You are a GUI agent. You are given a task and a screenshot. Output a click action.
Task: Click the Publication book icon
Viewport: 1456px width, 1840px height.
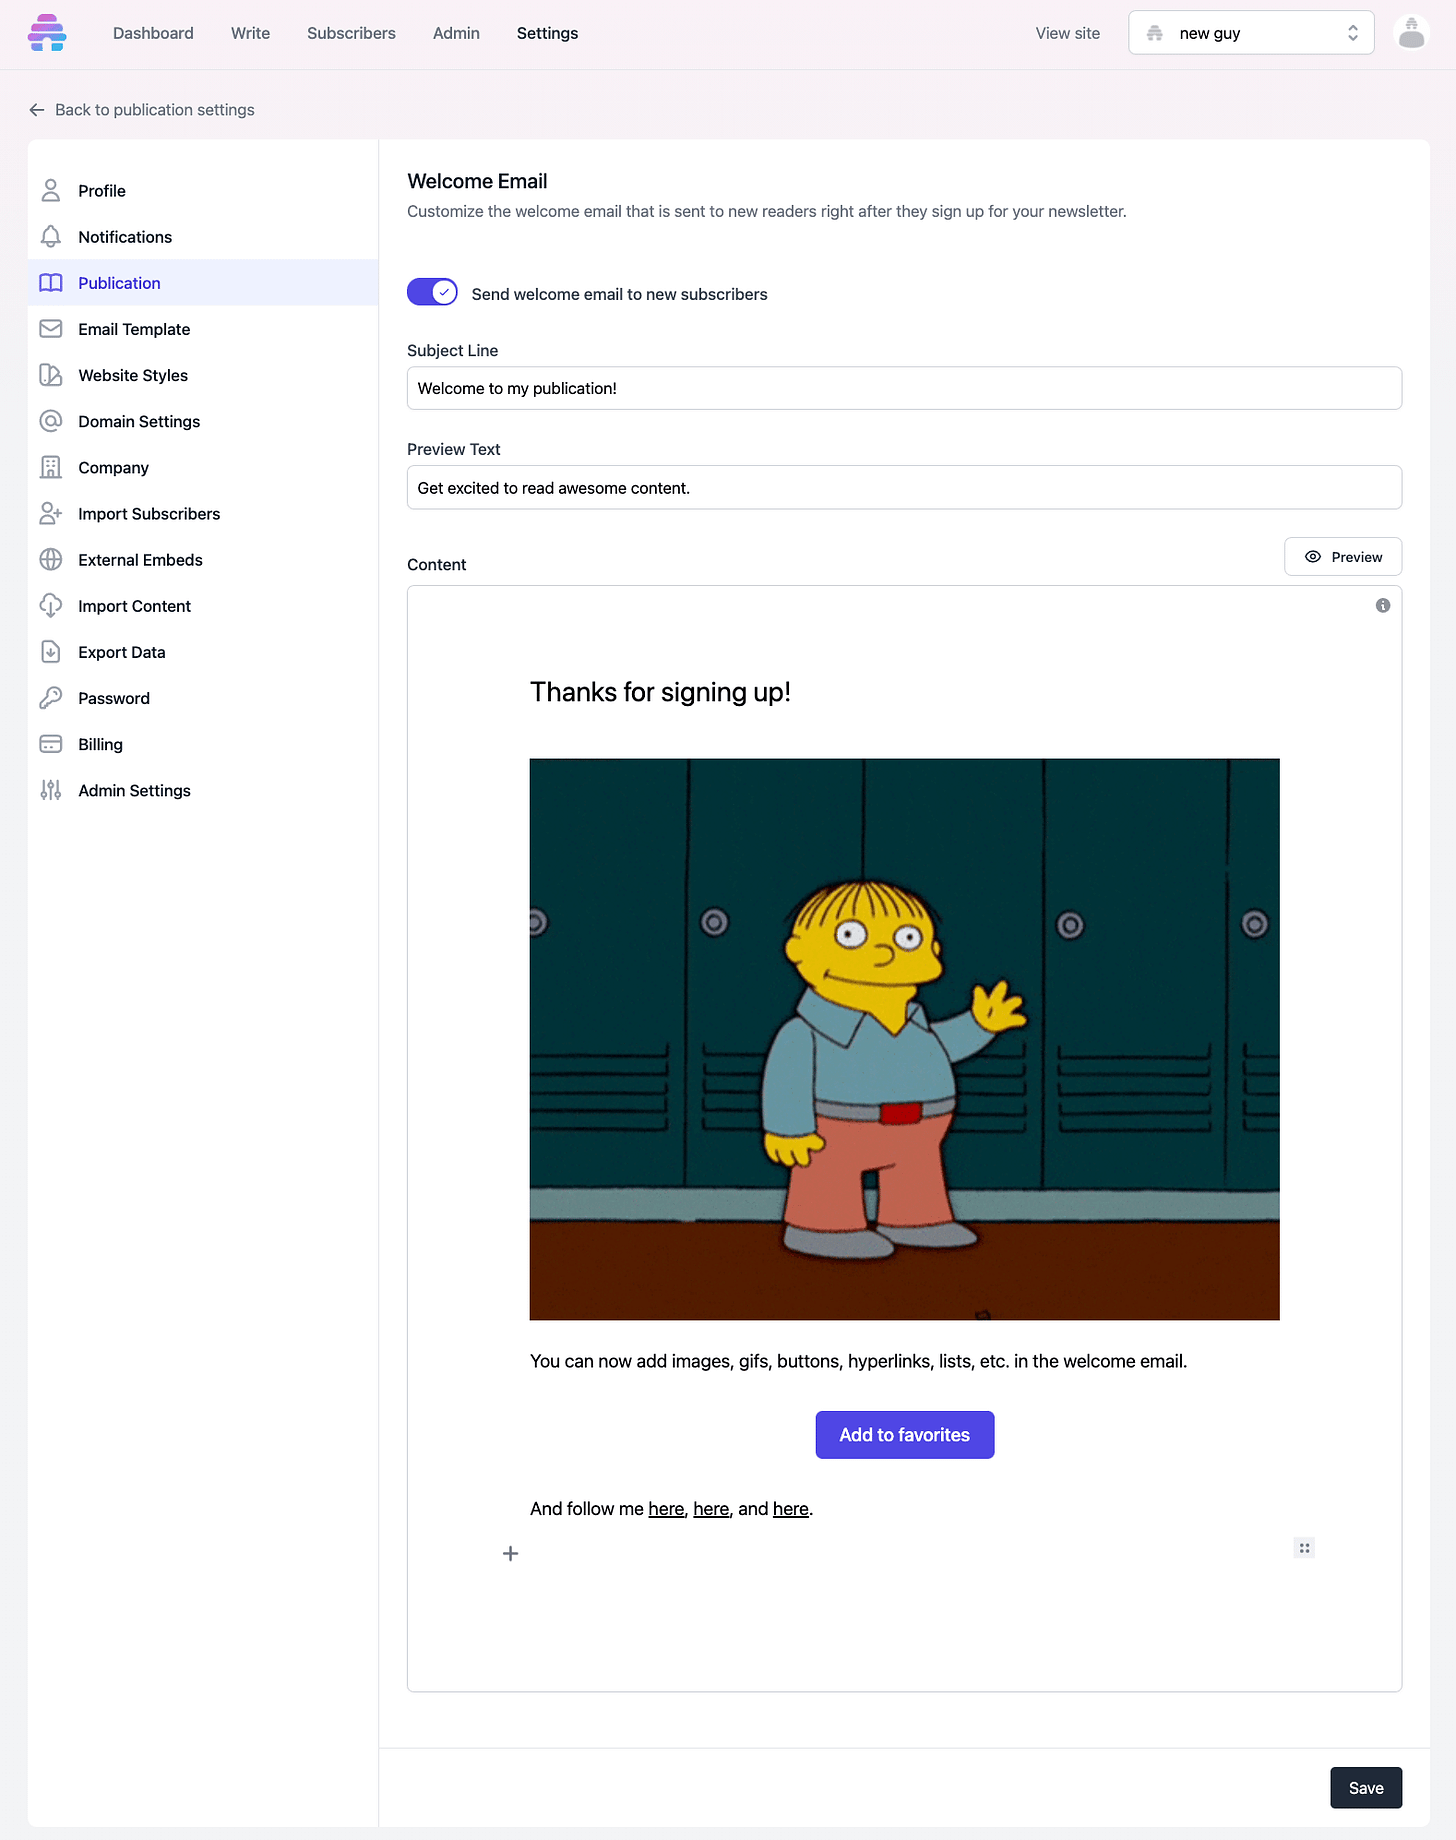coord(51,283)
